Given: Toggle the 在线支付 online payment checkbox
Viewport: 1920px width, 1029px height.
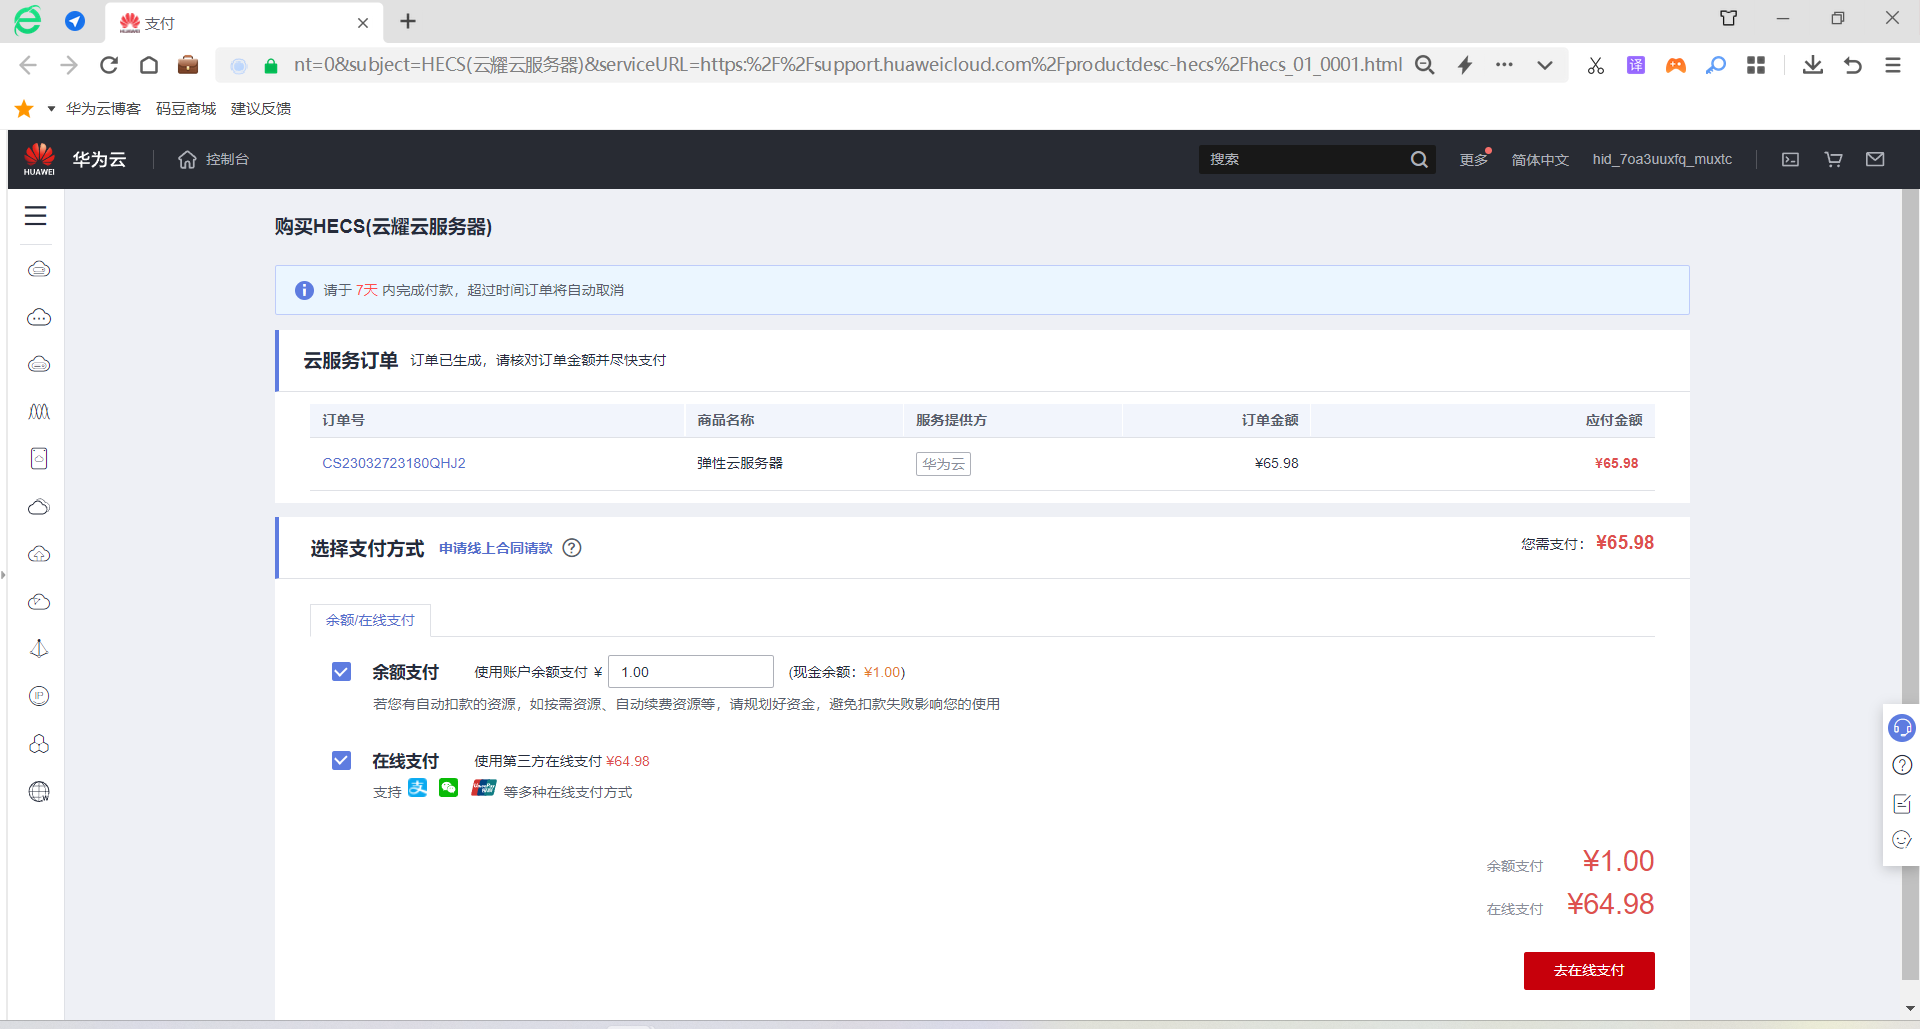Looking at the screenshot, I should pyautogui.click(x=342, y=761).
